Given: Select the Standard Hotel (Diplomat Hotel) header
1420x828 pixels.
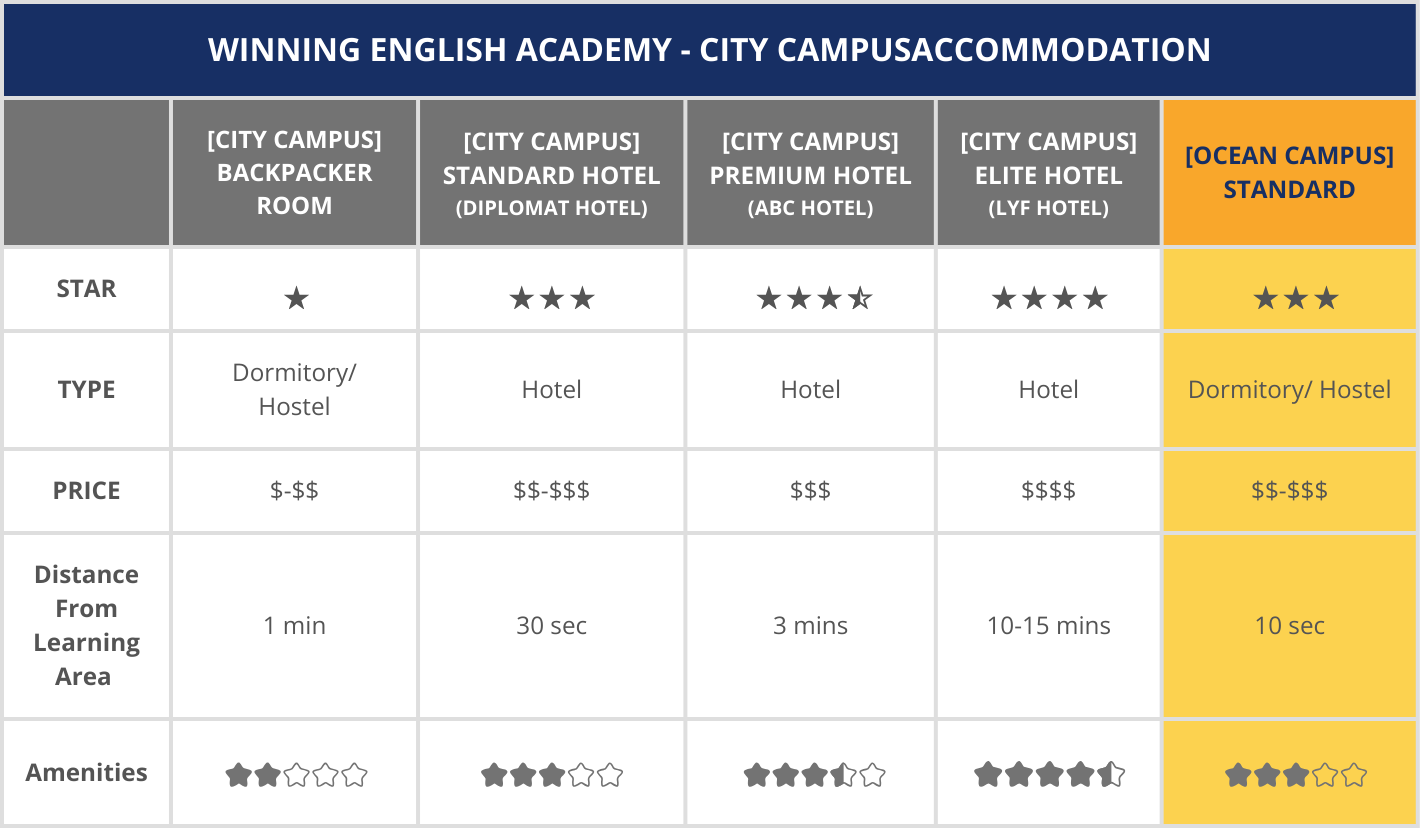Looking at the screenshot, I should 551,174.
